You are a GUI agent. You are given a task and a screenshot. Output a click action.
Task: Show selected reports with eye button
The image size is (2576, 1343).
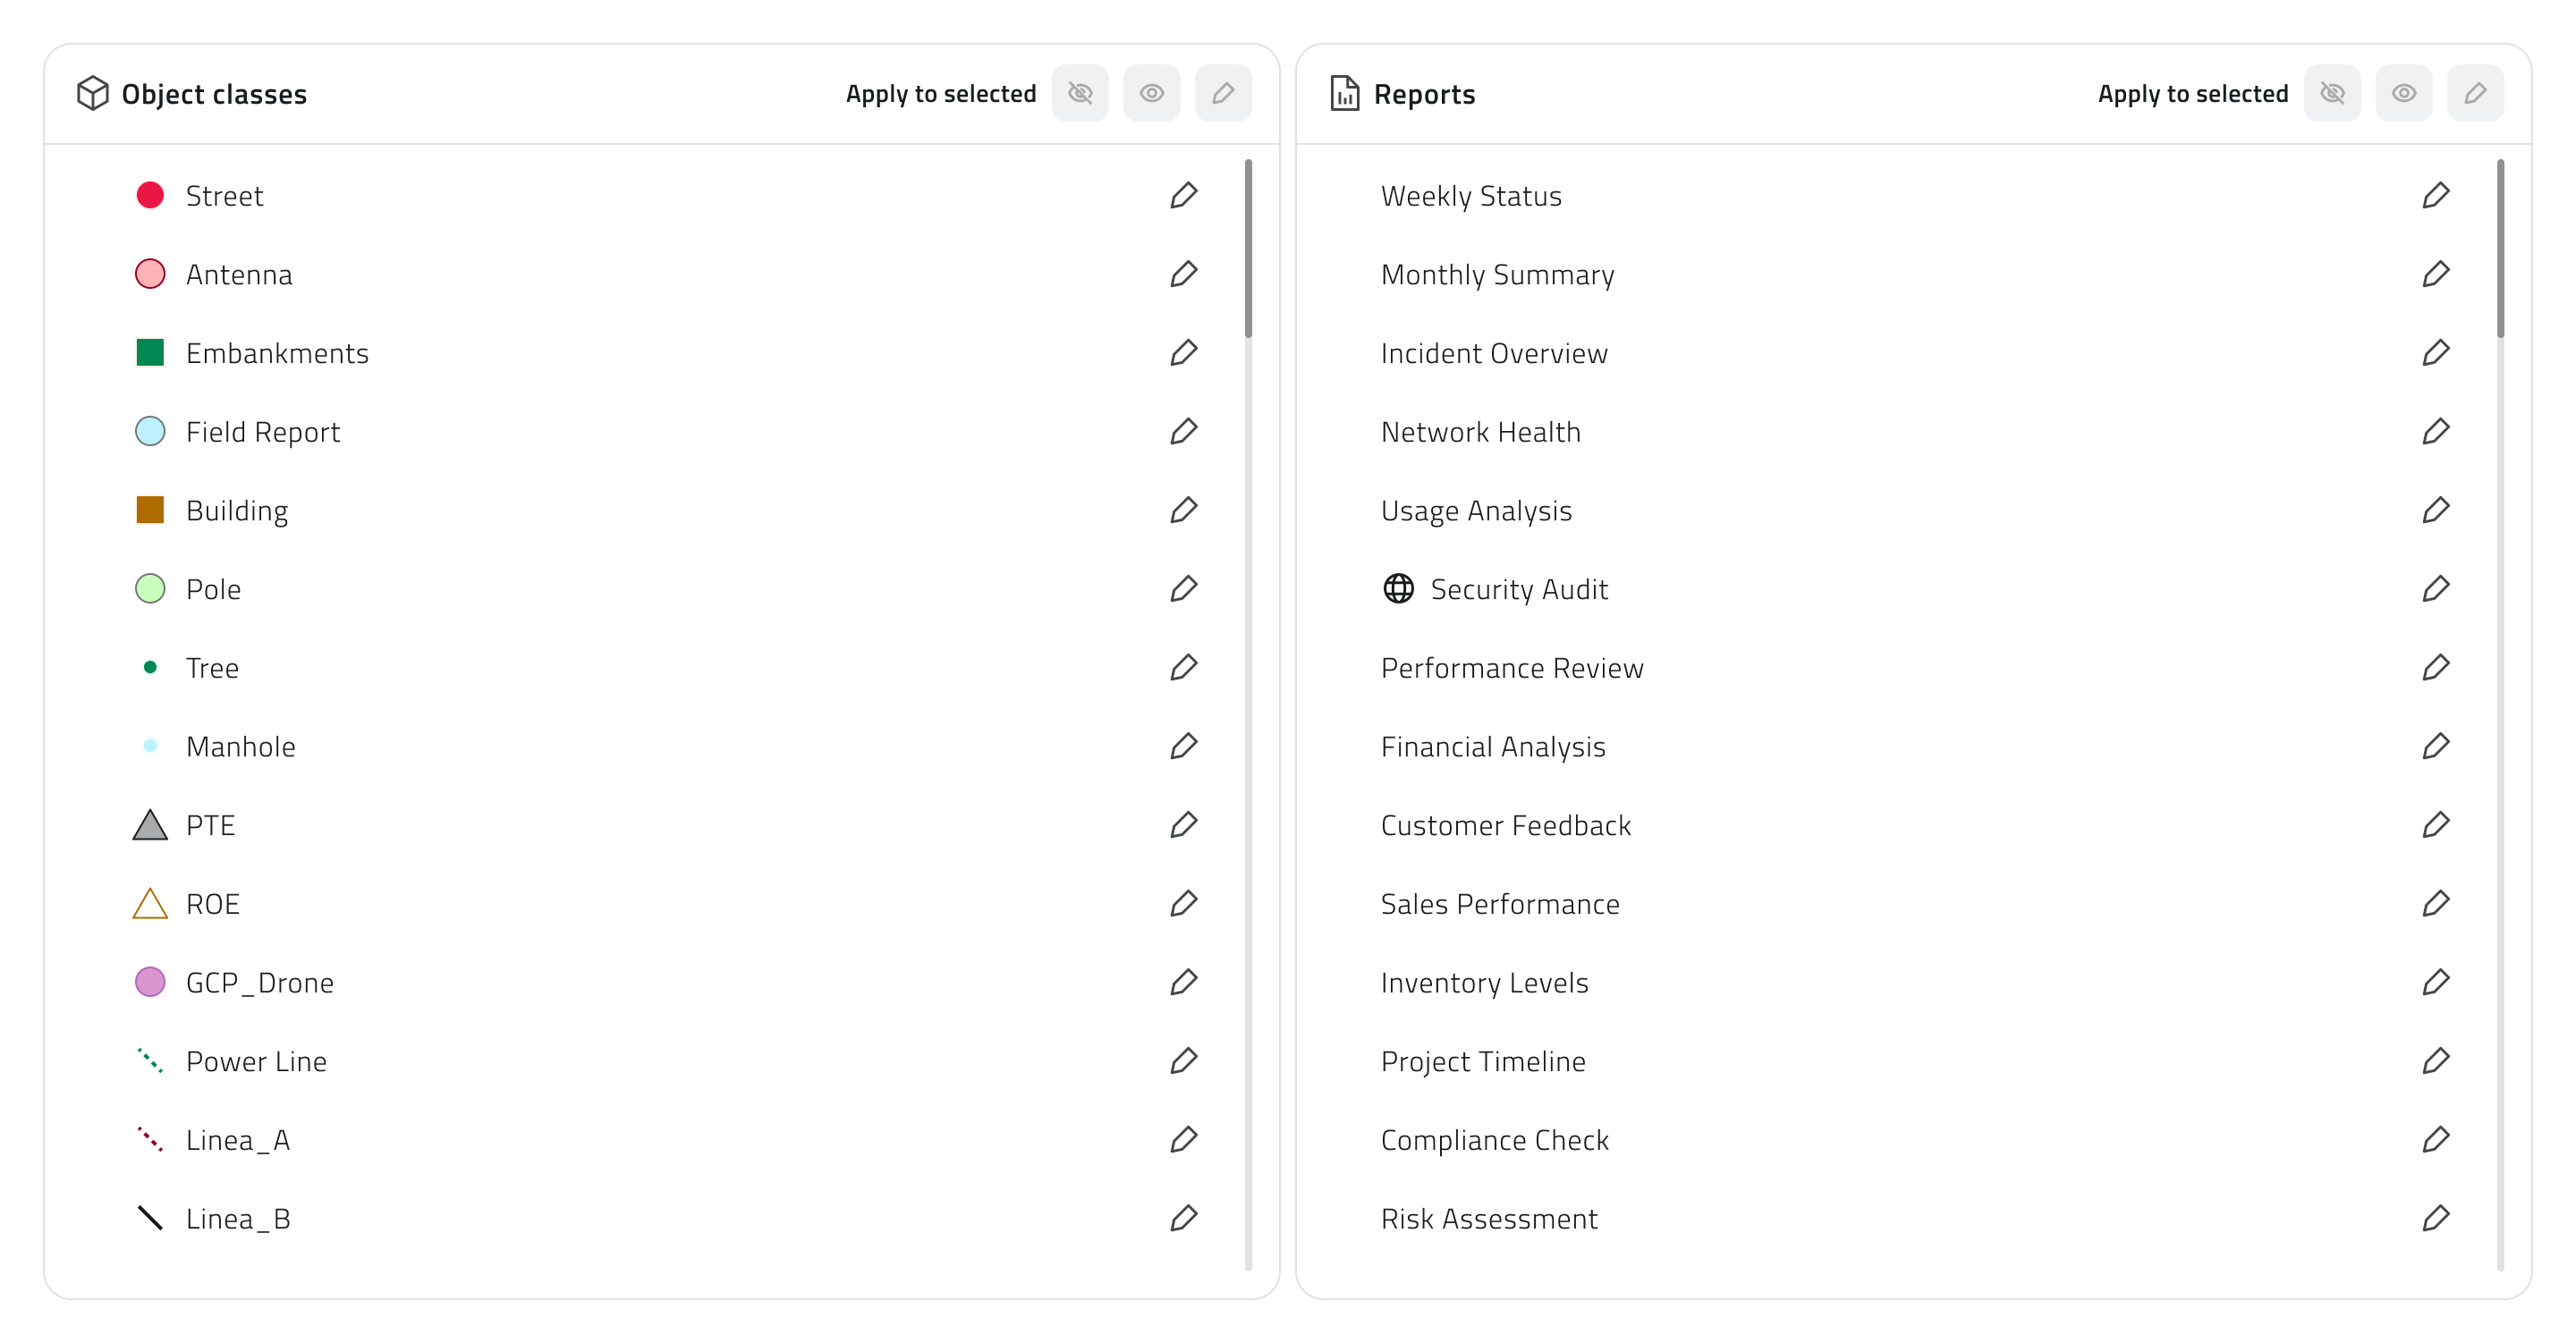point(2404,93)
